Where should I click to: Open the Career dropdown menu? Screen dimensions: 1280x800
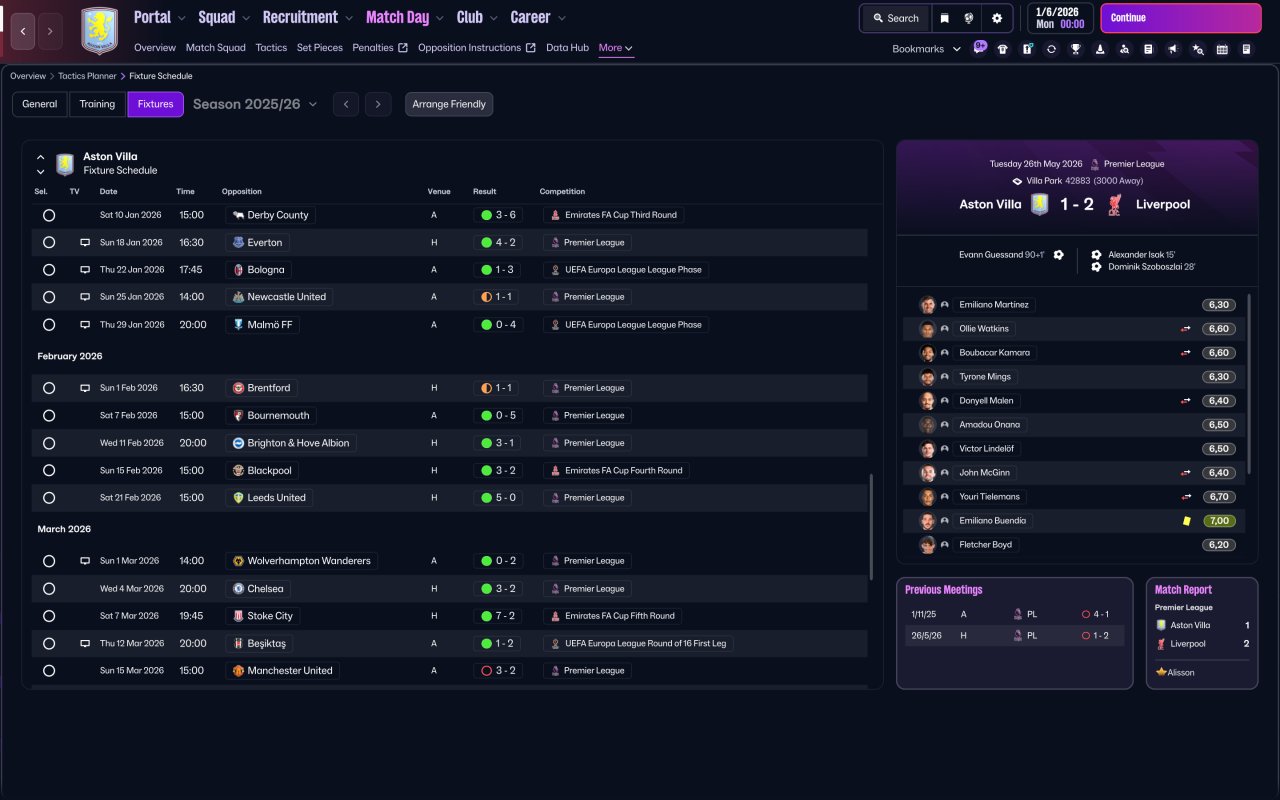coord(538,17)
